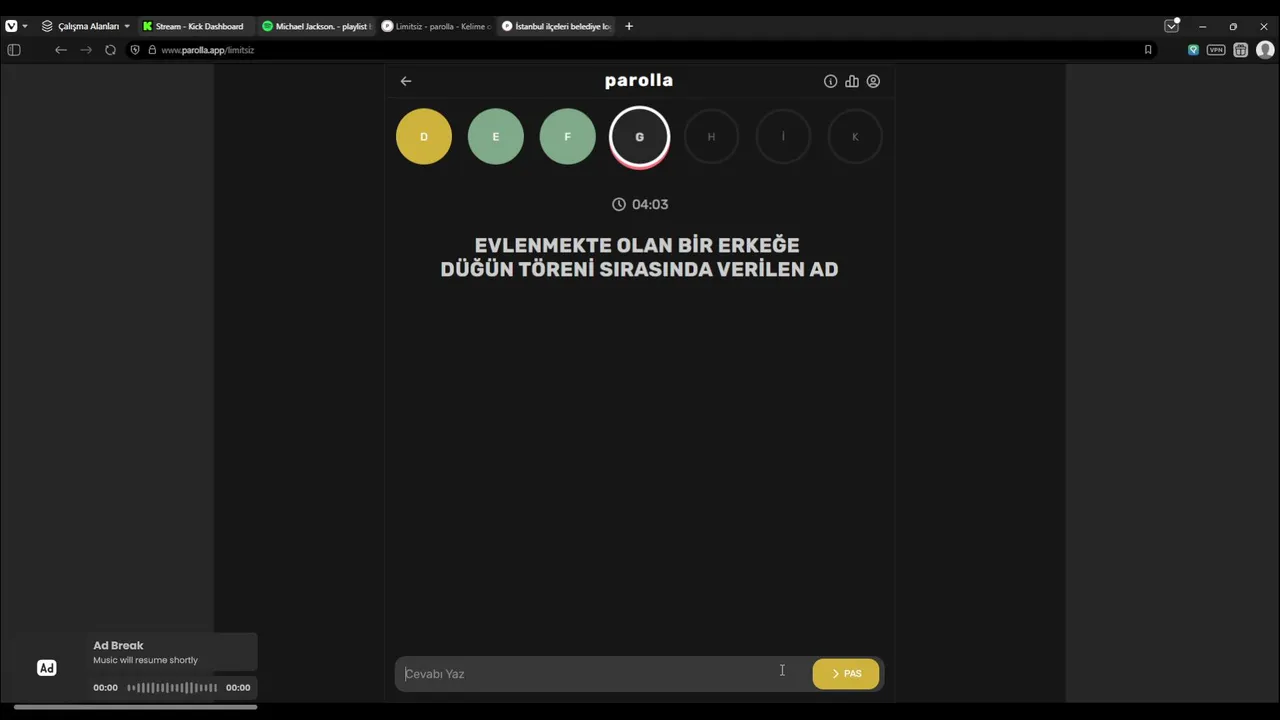1280x720 pixels.
Task: Open the teal extension icon in toolbar
Action: click(x=1193, y=50)
